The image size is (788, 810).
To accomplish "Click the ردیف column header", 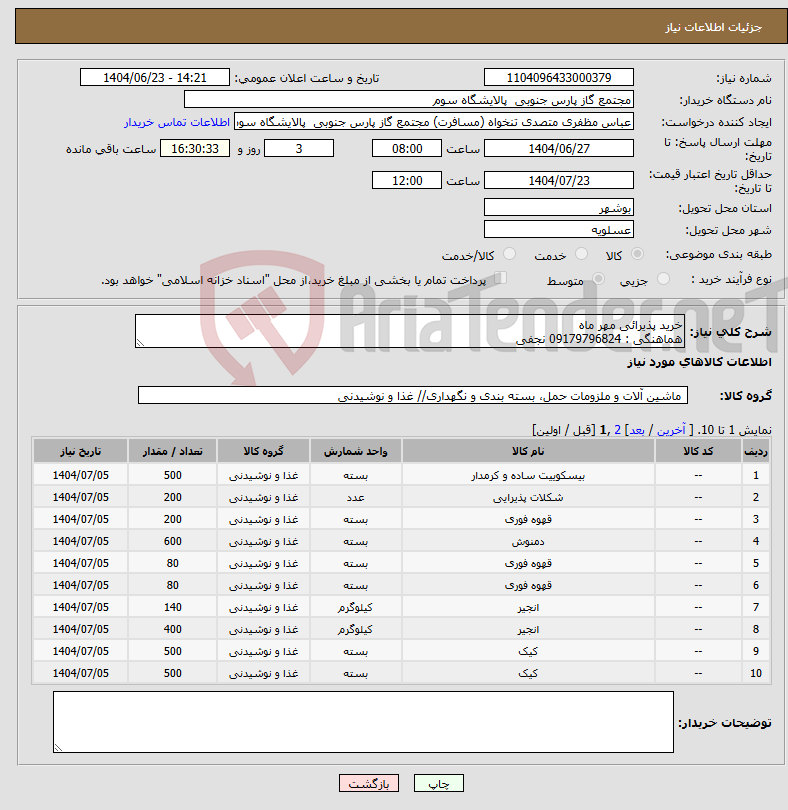I will pos(756,451).
